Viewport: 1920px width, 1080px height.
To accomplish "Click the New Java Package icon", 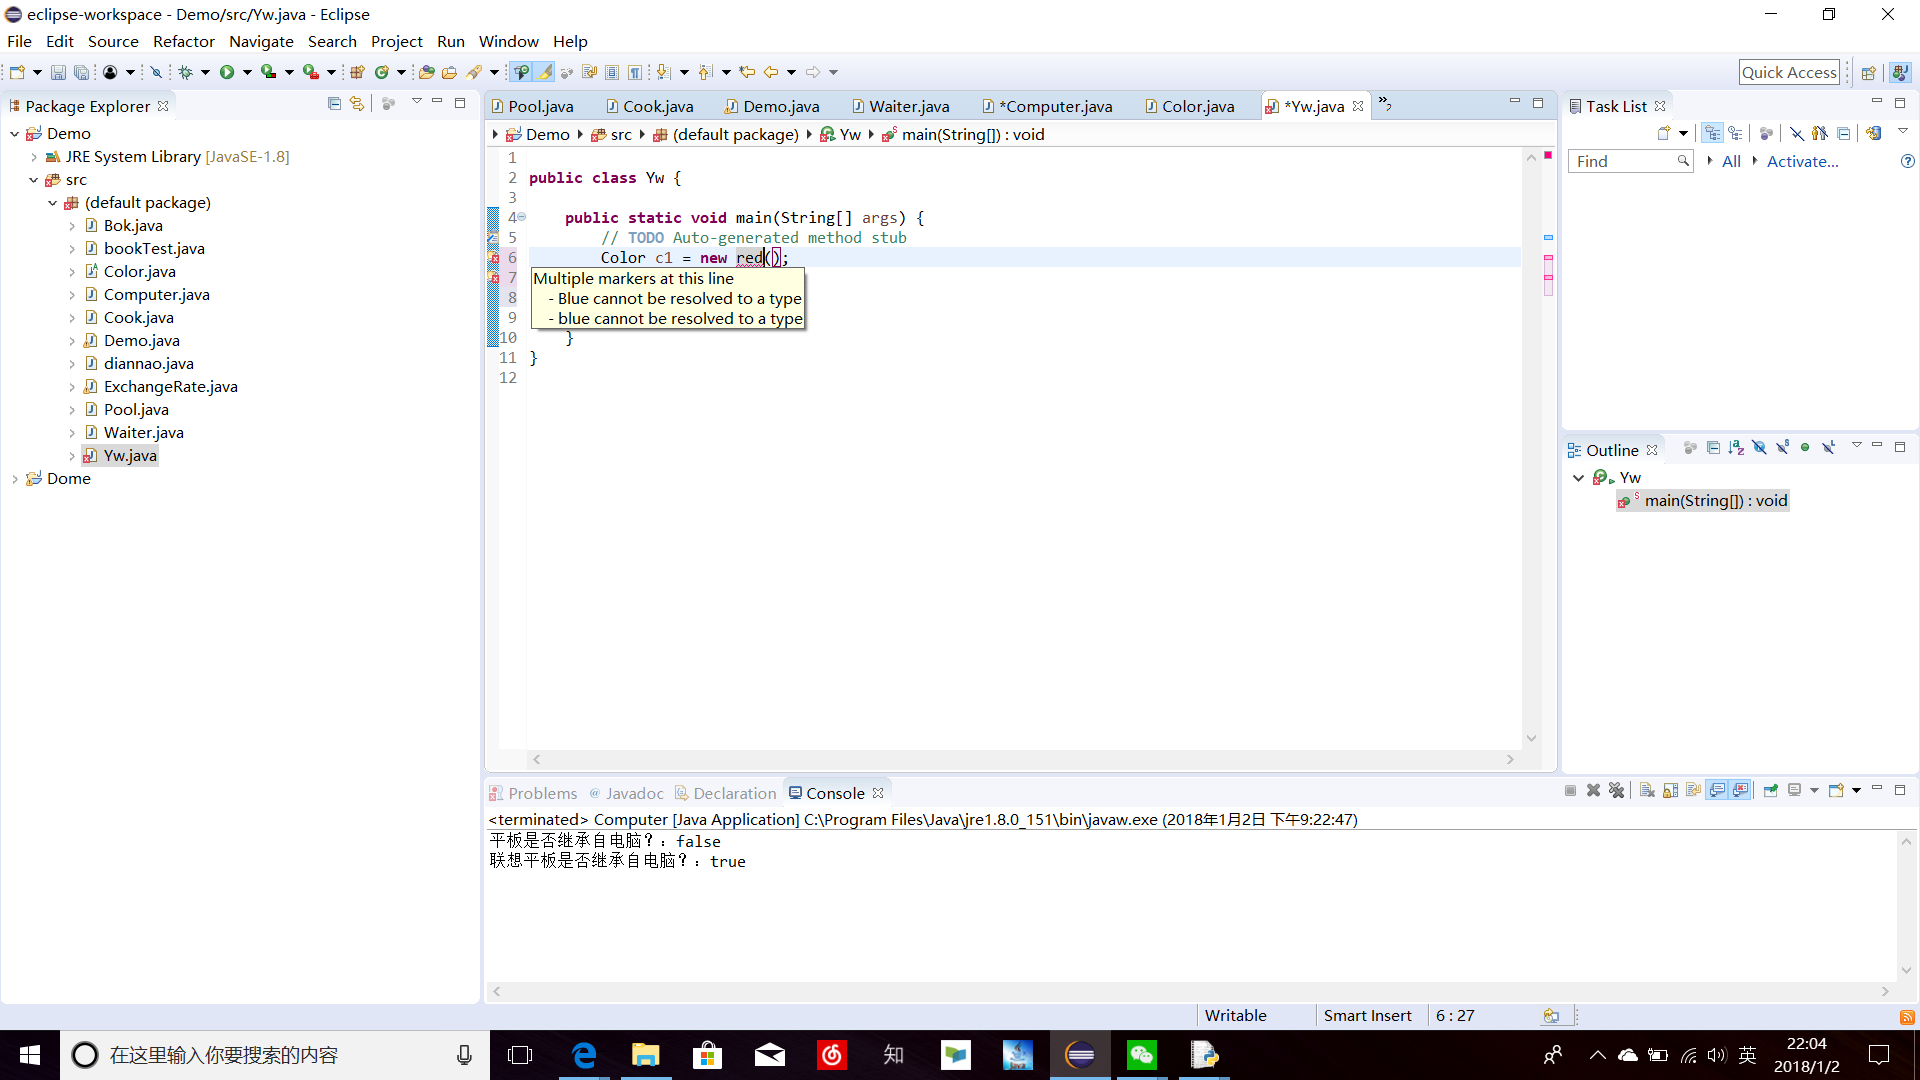I will (x=357, y=72).
